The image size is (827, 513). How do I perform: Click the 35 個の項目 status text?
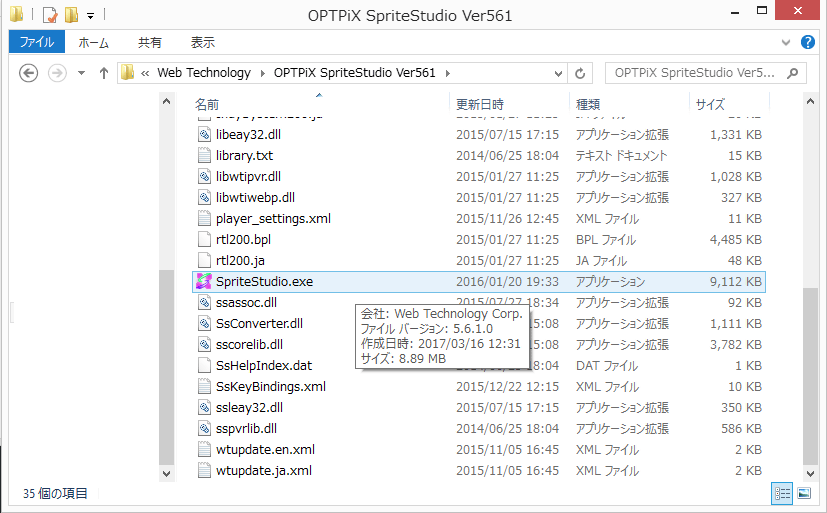click(x=55, y=493)
